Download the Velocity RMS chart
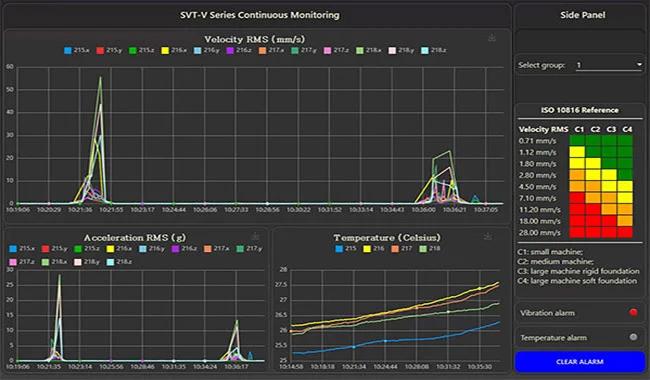This screenshot has width=650, height=380. [x=492, y=38]
